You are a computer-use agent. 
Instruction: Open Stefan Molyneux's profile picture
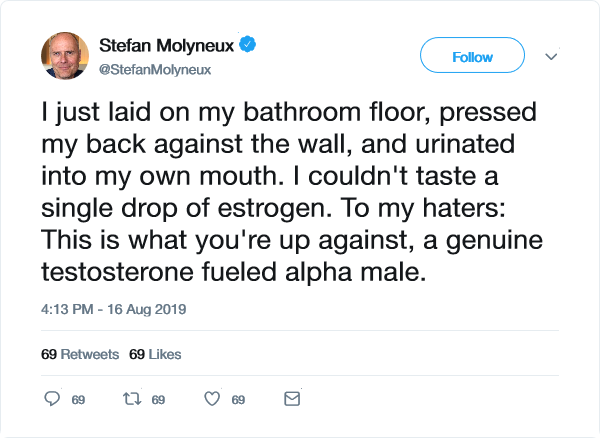point(65,57)
